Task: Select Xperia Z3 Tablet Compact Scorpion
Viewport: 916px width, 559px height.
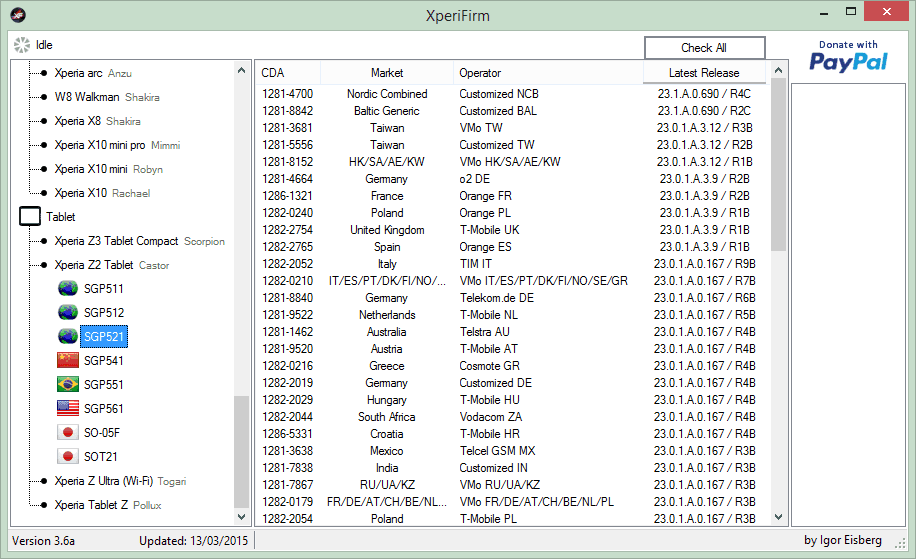Action: click(140, 241)
